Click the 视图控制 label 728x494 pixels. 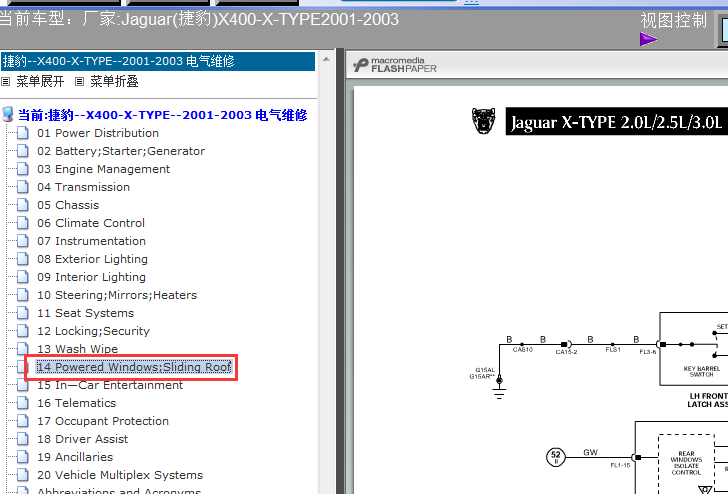click(x=673, y=20)
